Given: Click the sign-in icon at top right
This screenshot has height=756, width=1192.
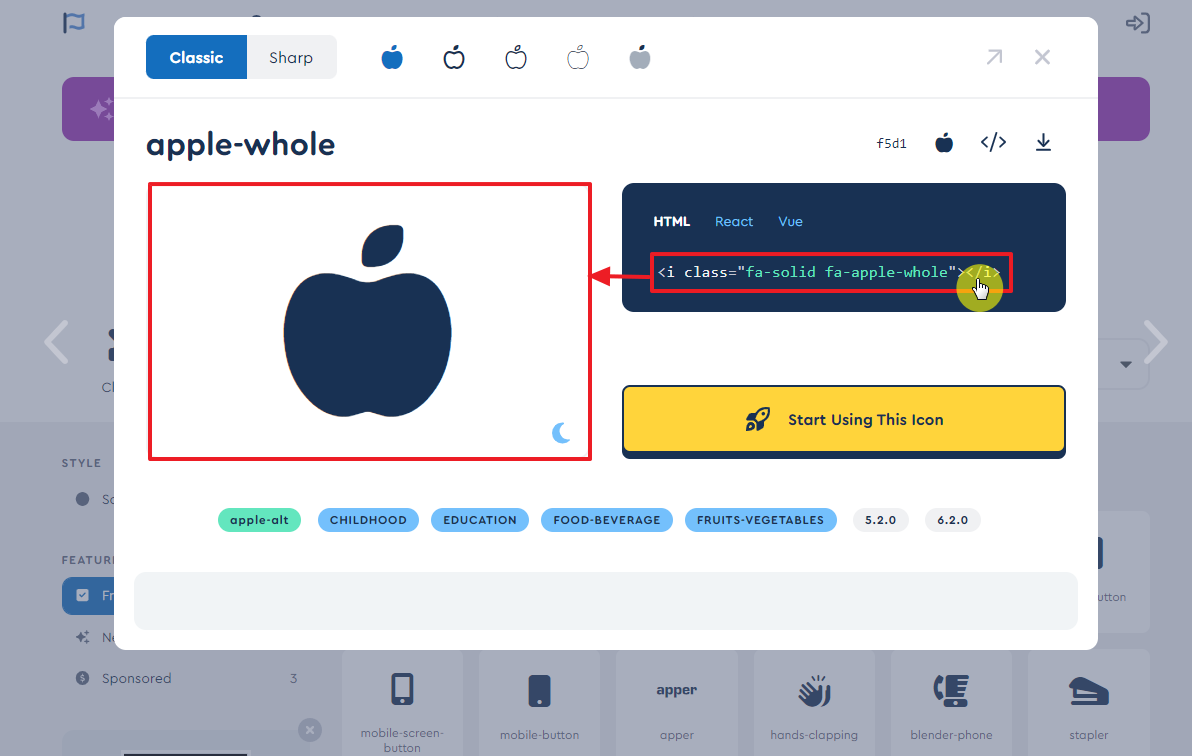Looking at the screenshot, I should pyautogui.click(x=1137, y=23).
